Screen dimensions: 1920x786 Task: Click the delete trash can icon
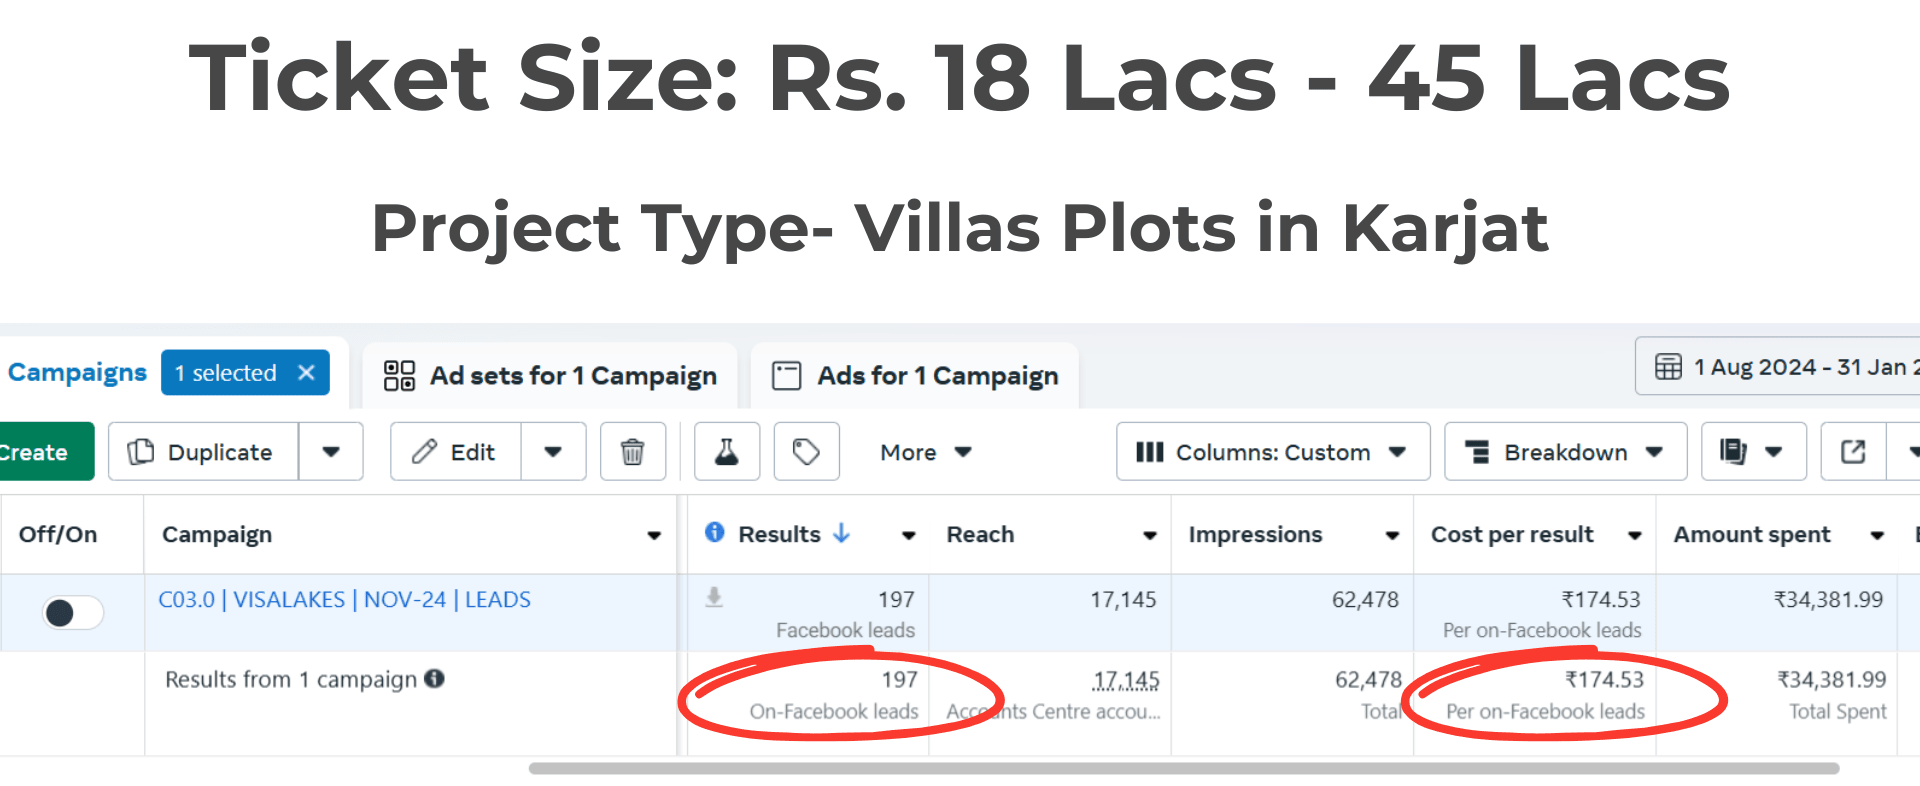click(x=632, y=452)
